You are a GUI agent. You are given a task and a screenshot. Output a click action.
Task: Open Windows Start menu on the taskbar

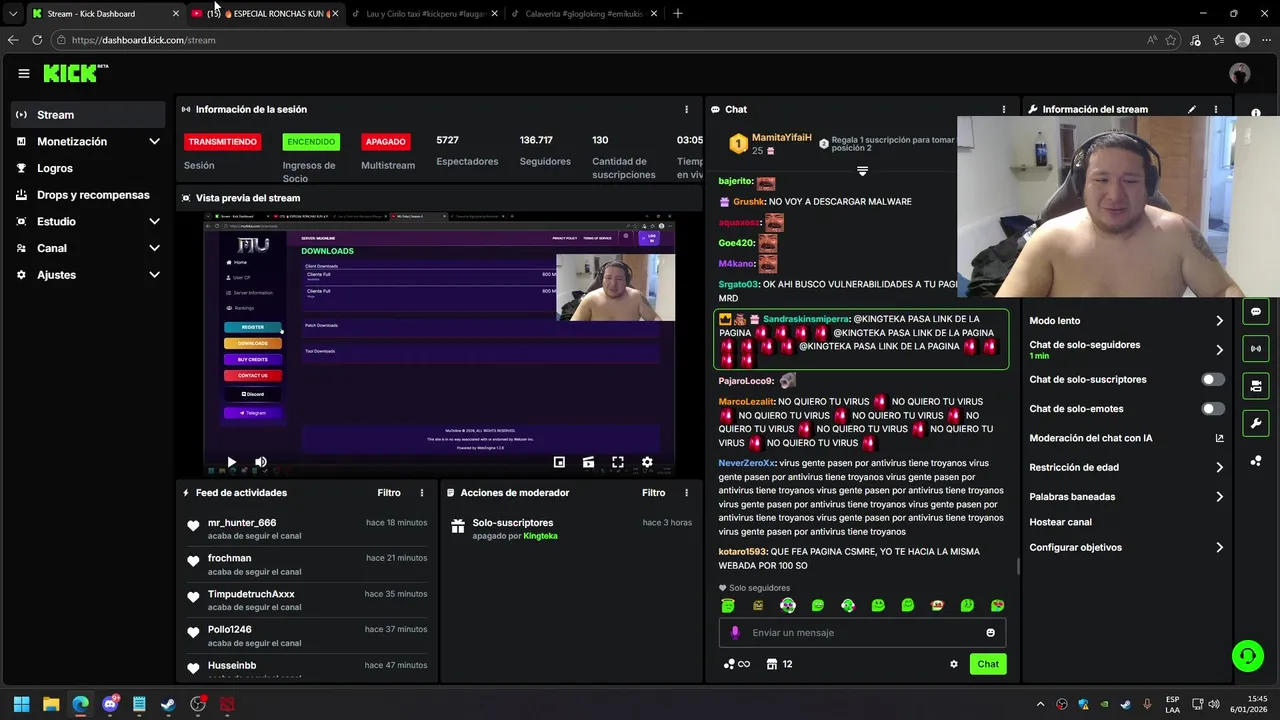click(21, 704)
